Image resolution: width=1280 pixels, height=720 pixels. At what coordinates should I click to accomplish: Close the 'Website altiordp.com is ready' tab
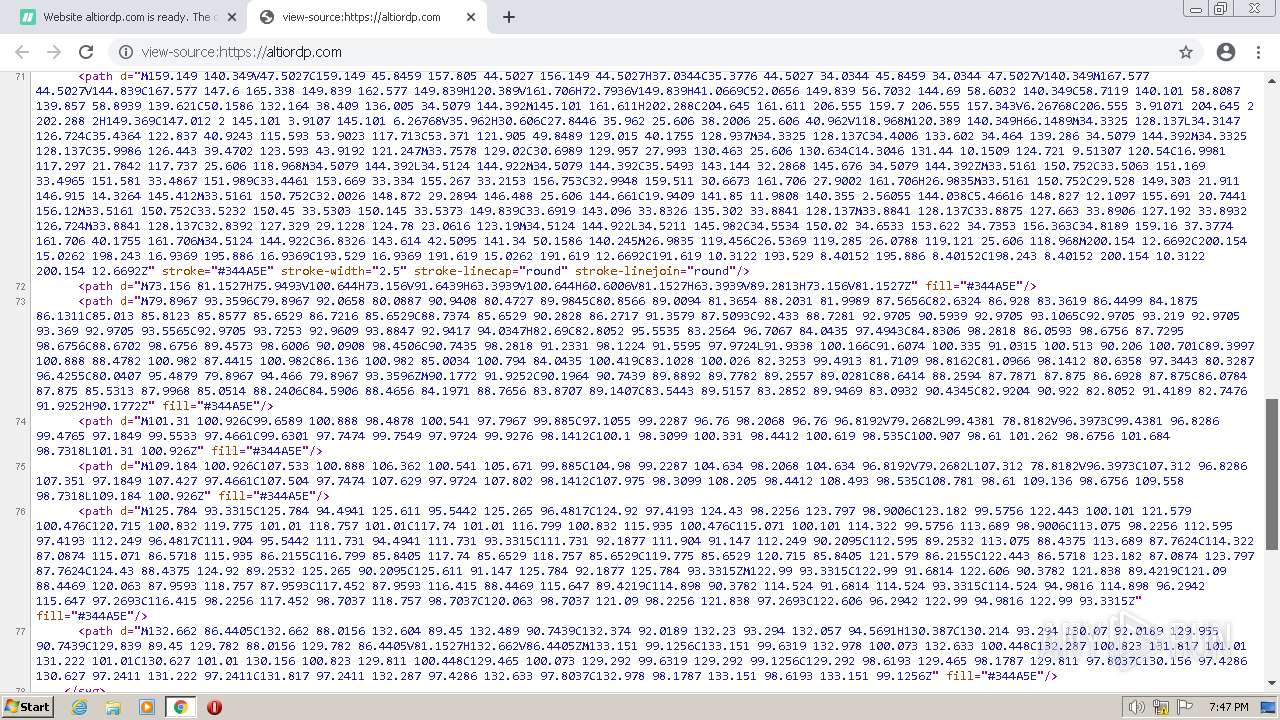click(x=231, y=17)
